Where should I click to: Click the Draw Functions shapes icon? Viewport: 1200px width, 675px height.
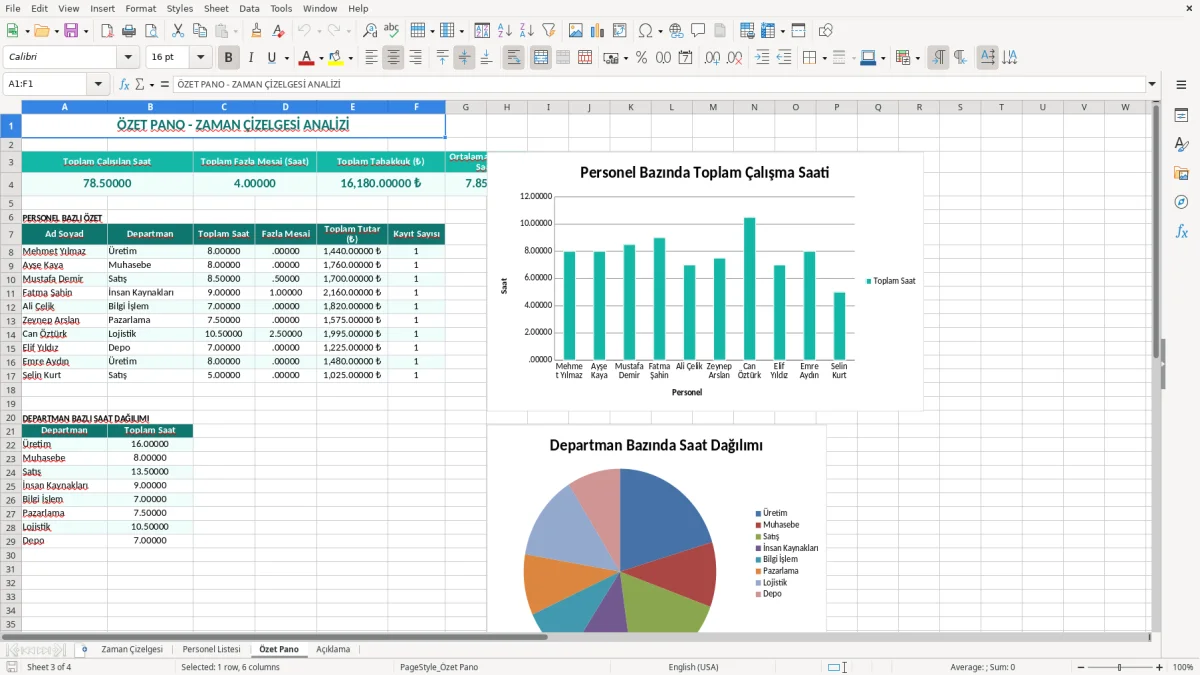(825, 31)
